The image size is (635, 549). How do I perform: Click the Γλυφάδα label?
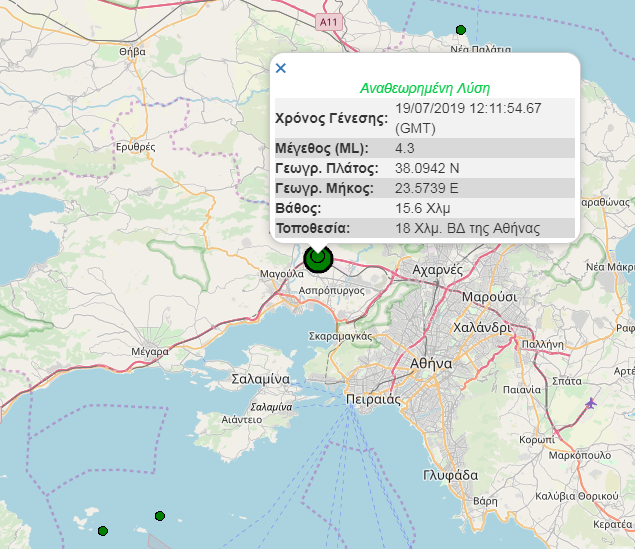450,475
